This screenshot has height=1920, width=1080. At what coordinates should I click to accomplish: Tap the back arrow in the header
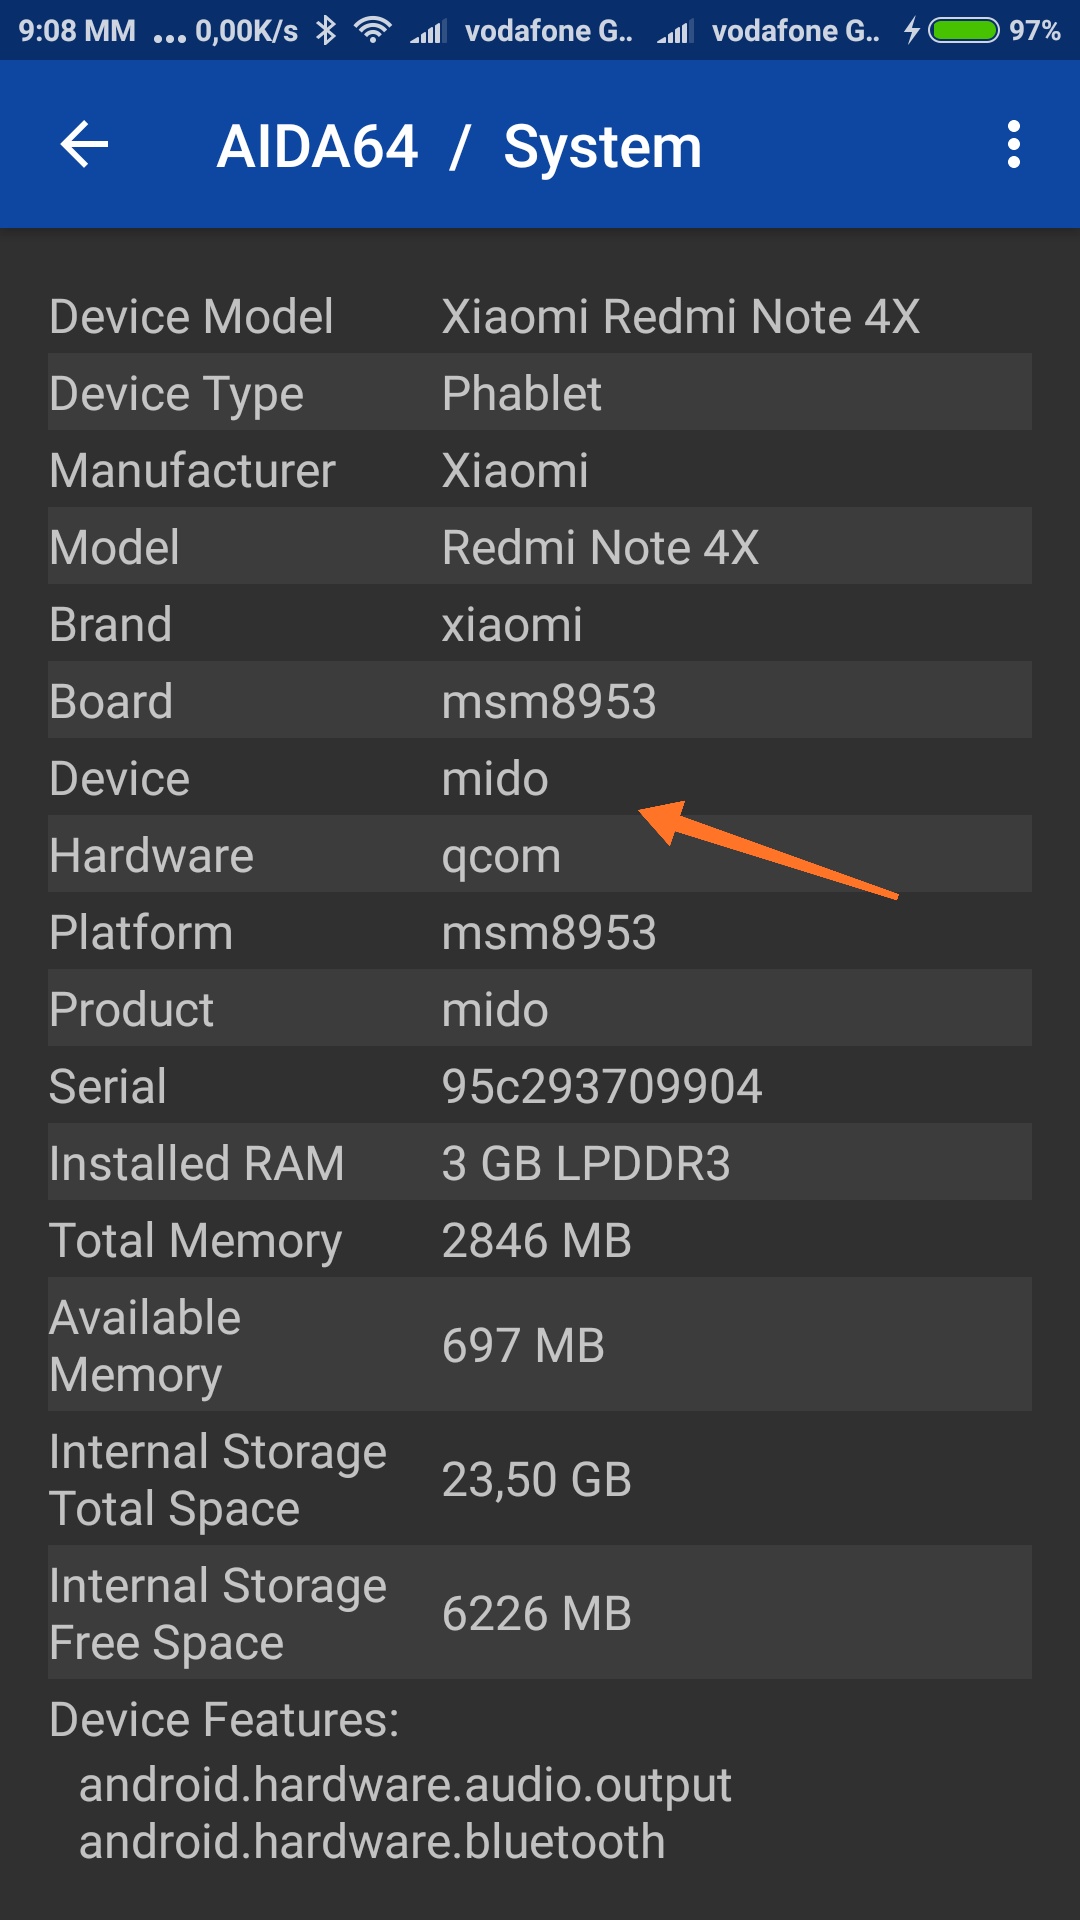tap(84, 145)
